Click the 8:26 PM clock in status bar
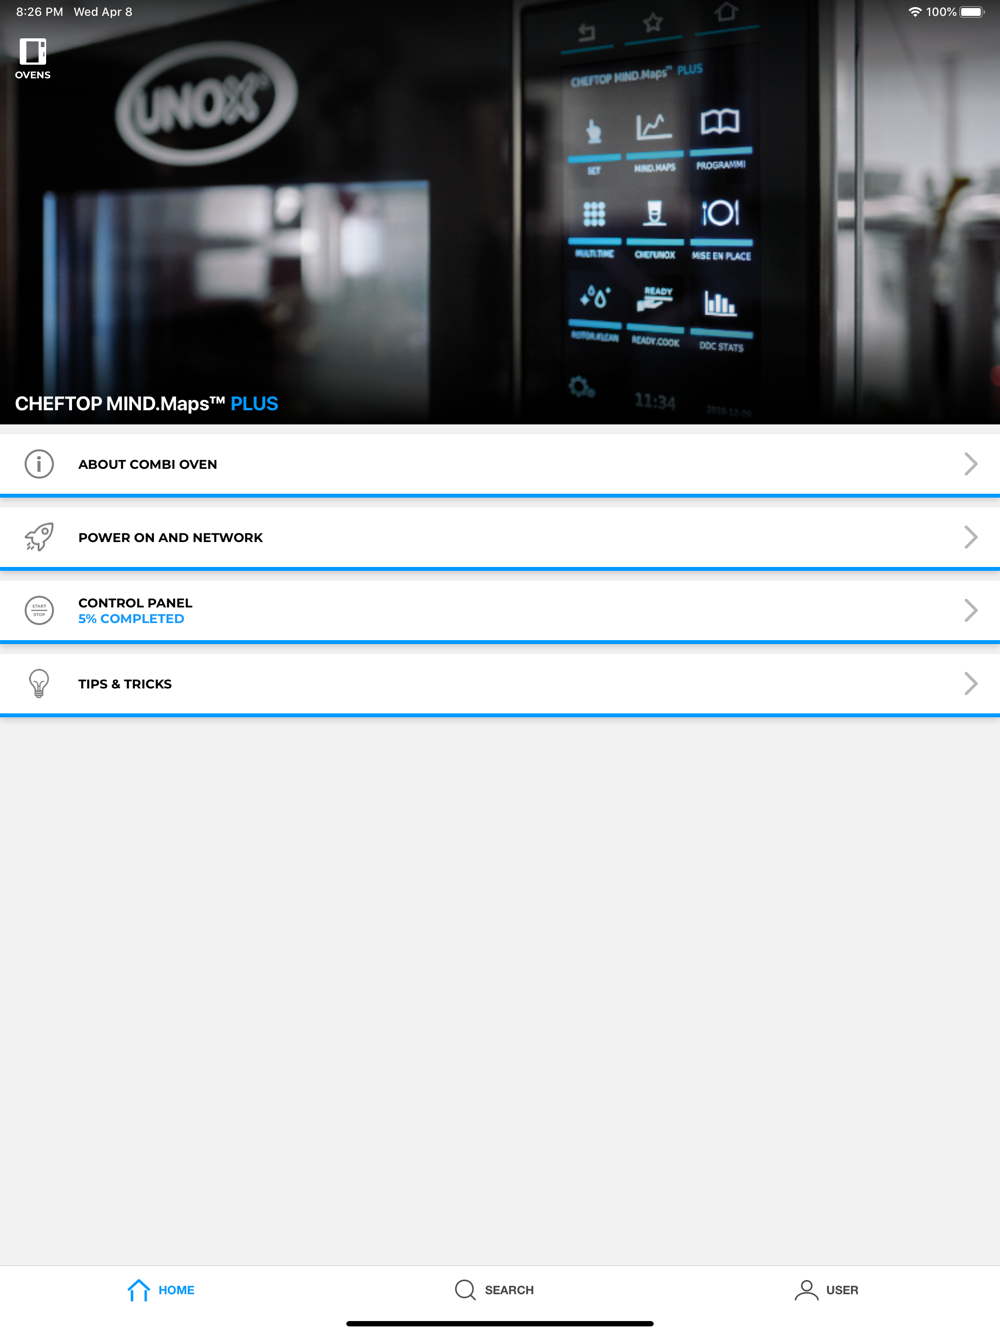The image size is (1000, 1334). 39,12
